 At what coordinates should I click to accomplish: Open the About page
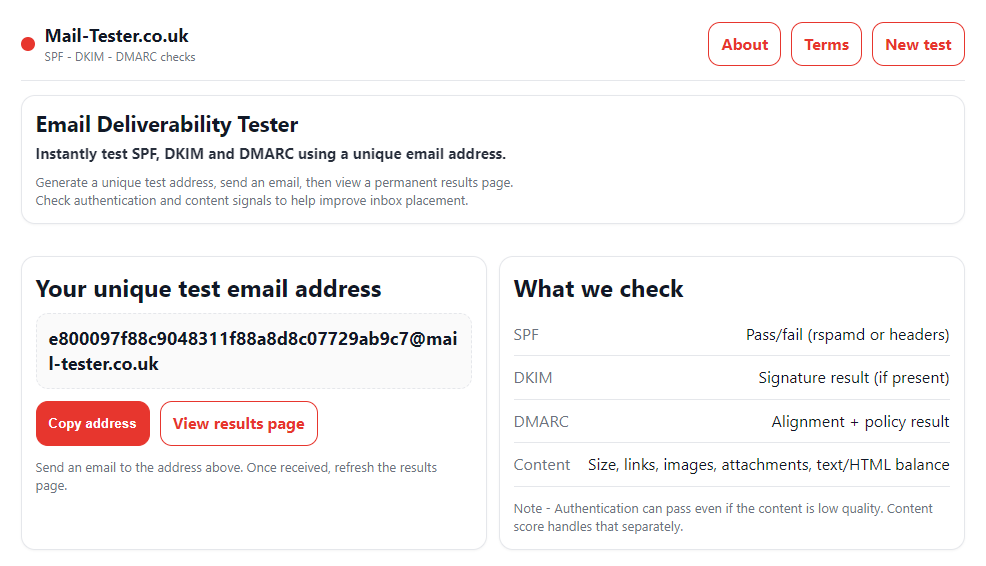click(x=744, y=44)
